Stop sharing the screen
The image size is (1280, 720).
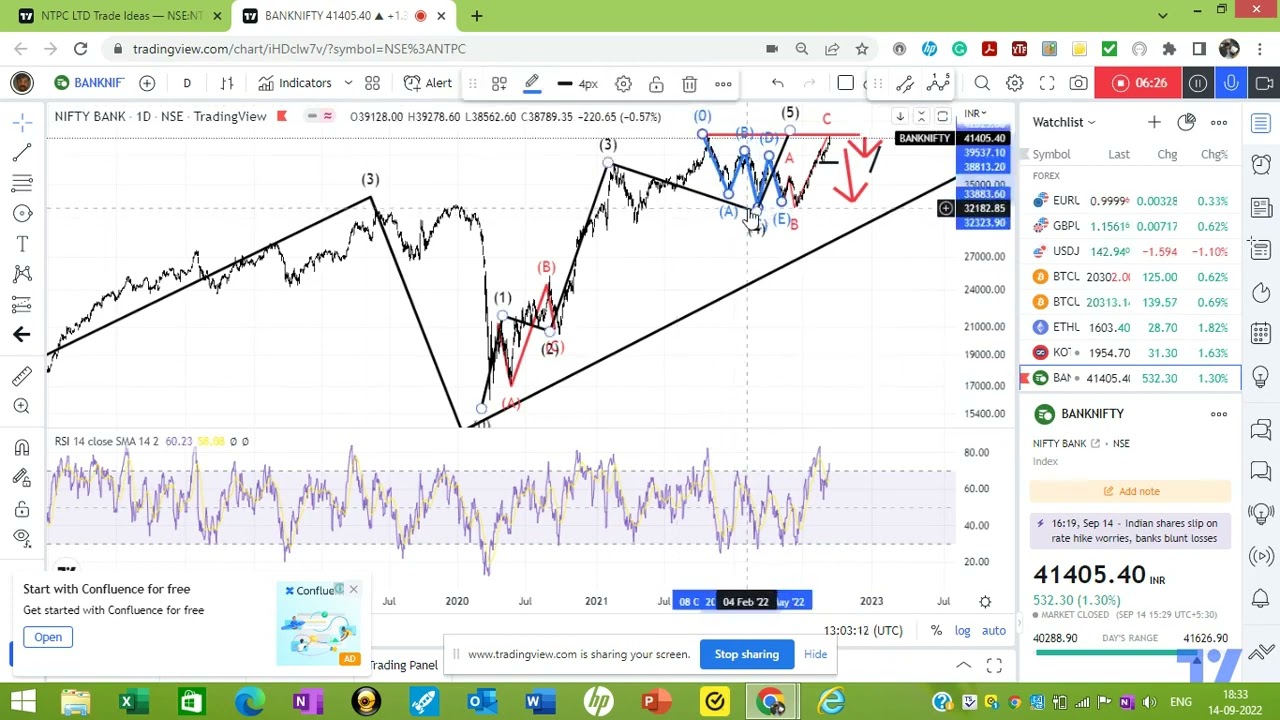pos(747,654)
